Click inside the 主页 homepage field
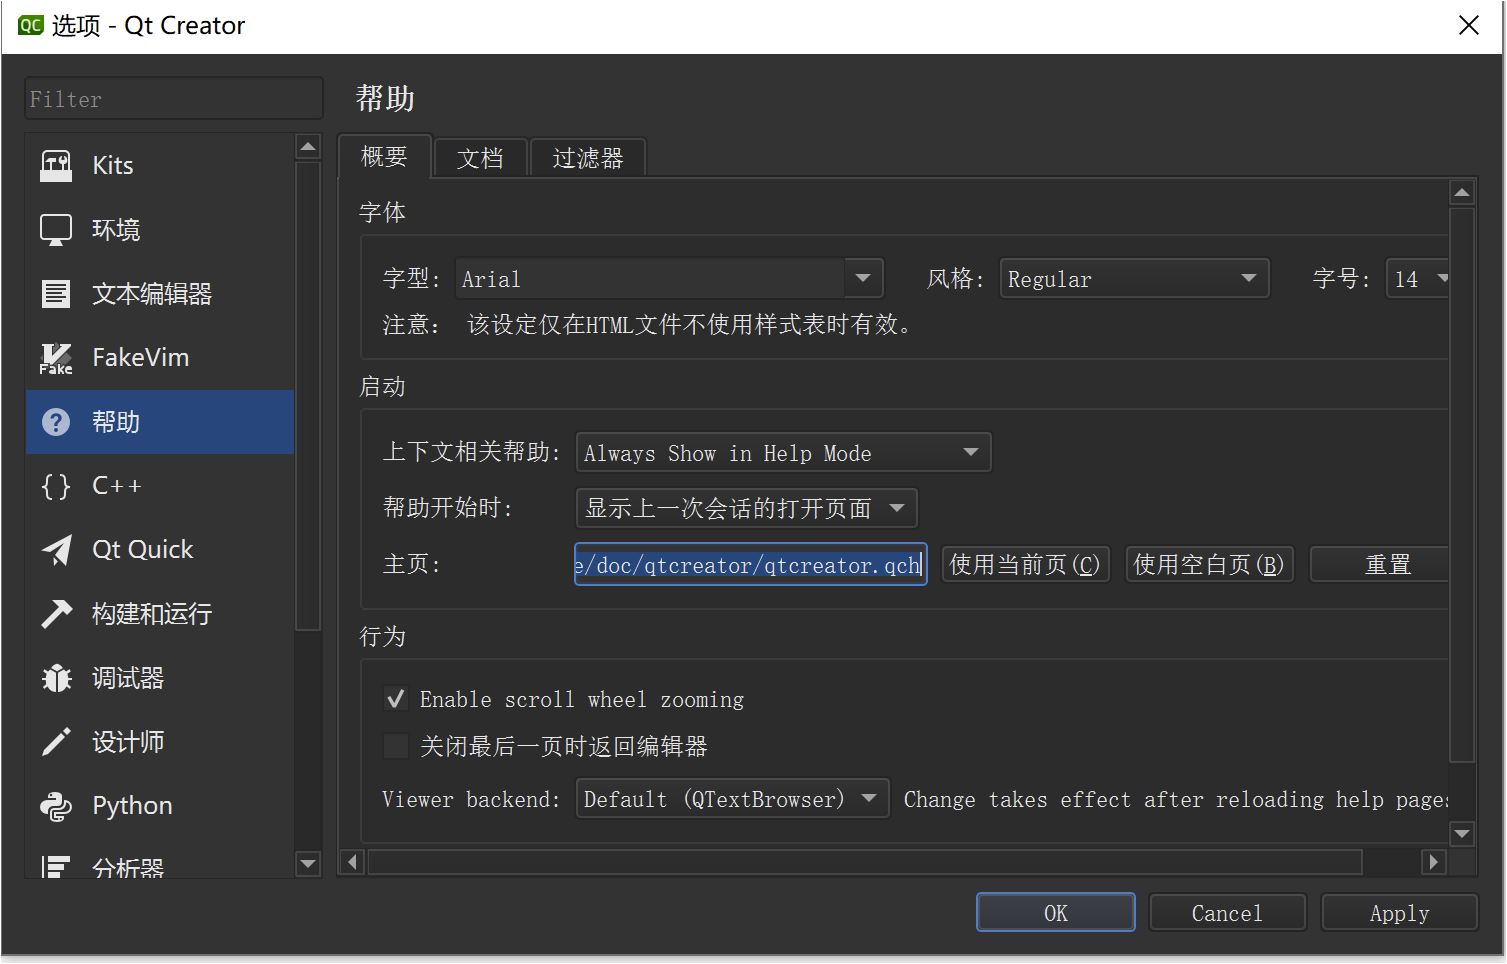Image resolution: width=1507 pixels, height=964 pixels. pyautogui.click(x=749, y=564)
